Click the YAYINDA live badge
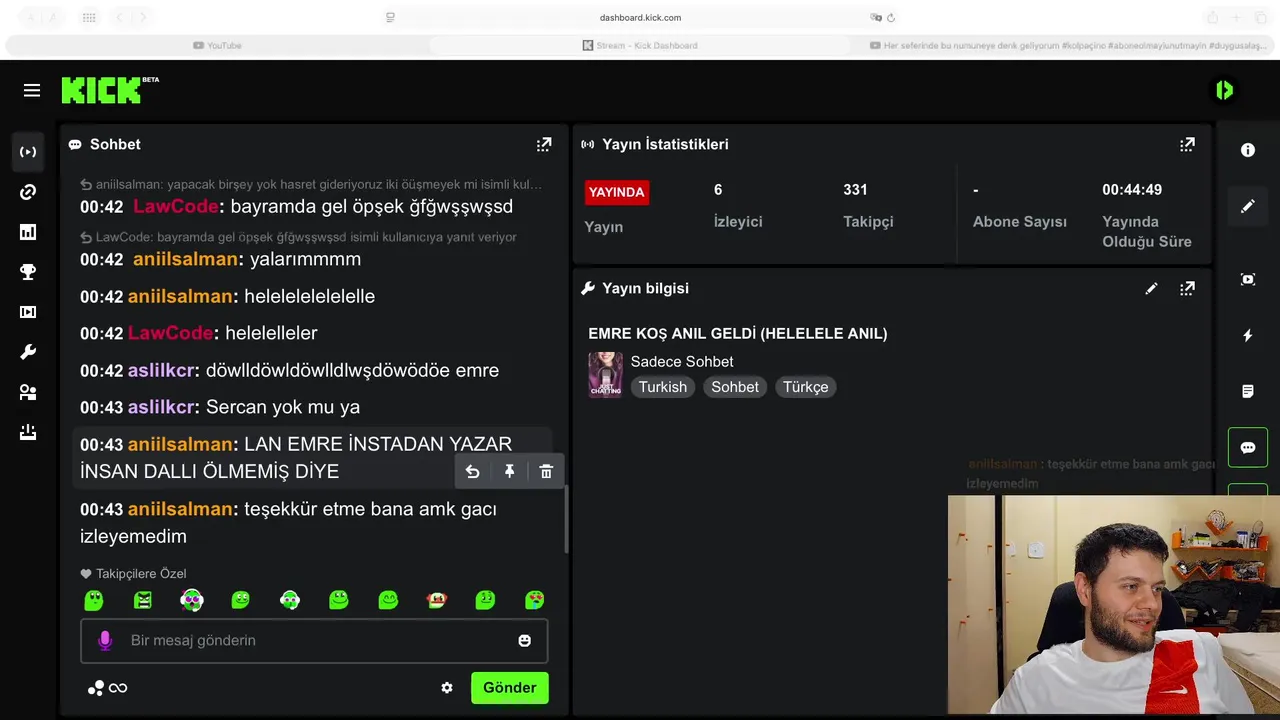 click(x=617, y=192)
